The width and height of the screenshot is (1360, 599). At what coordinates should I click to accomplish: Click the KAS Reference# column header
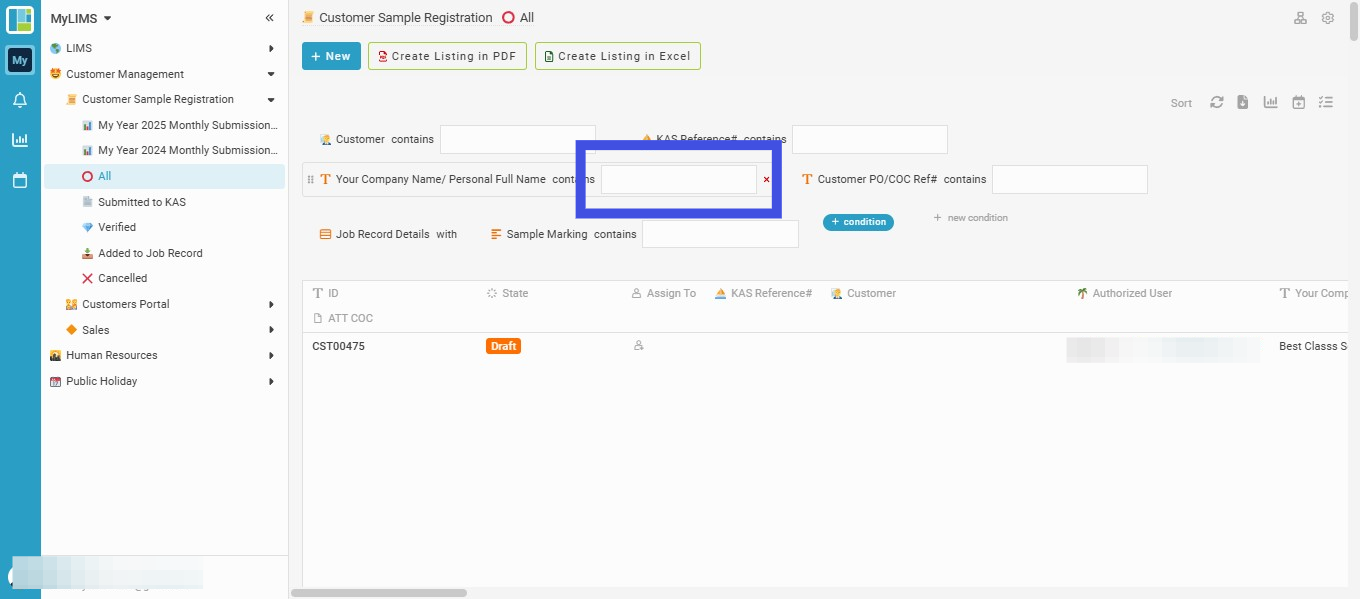tap(764, 293)
